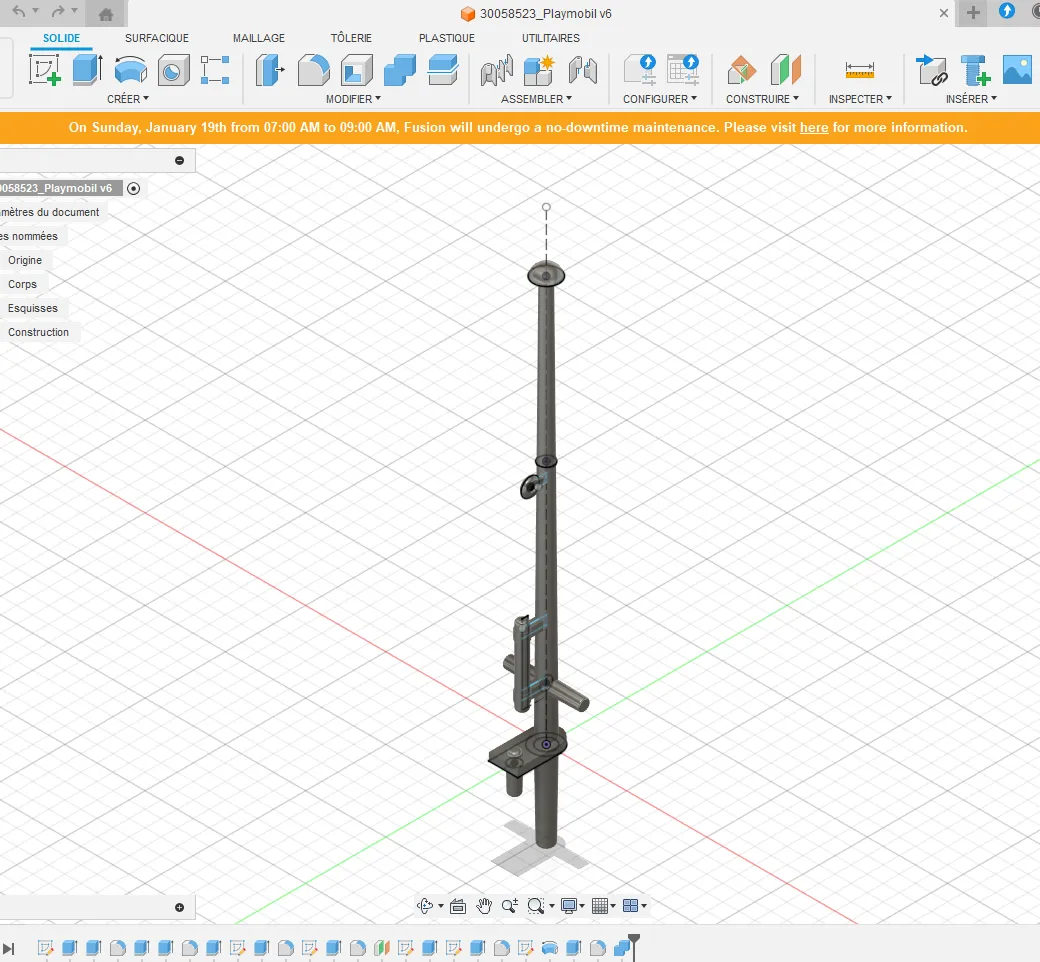Screen dimensions: 1040x962
Task: Use the Shell tool in MODIFIER
Action: pos(357,70)
